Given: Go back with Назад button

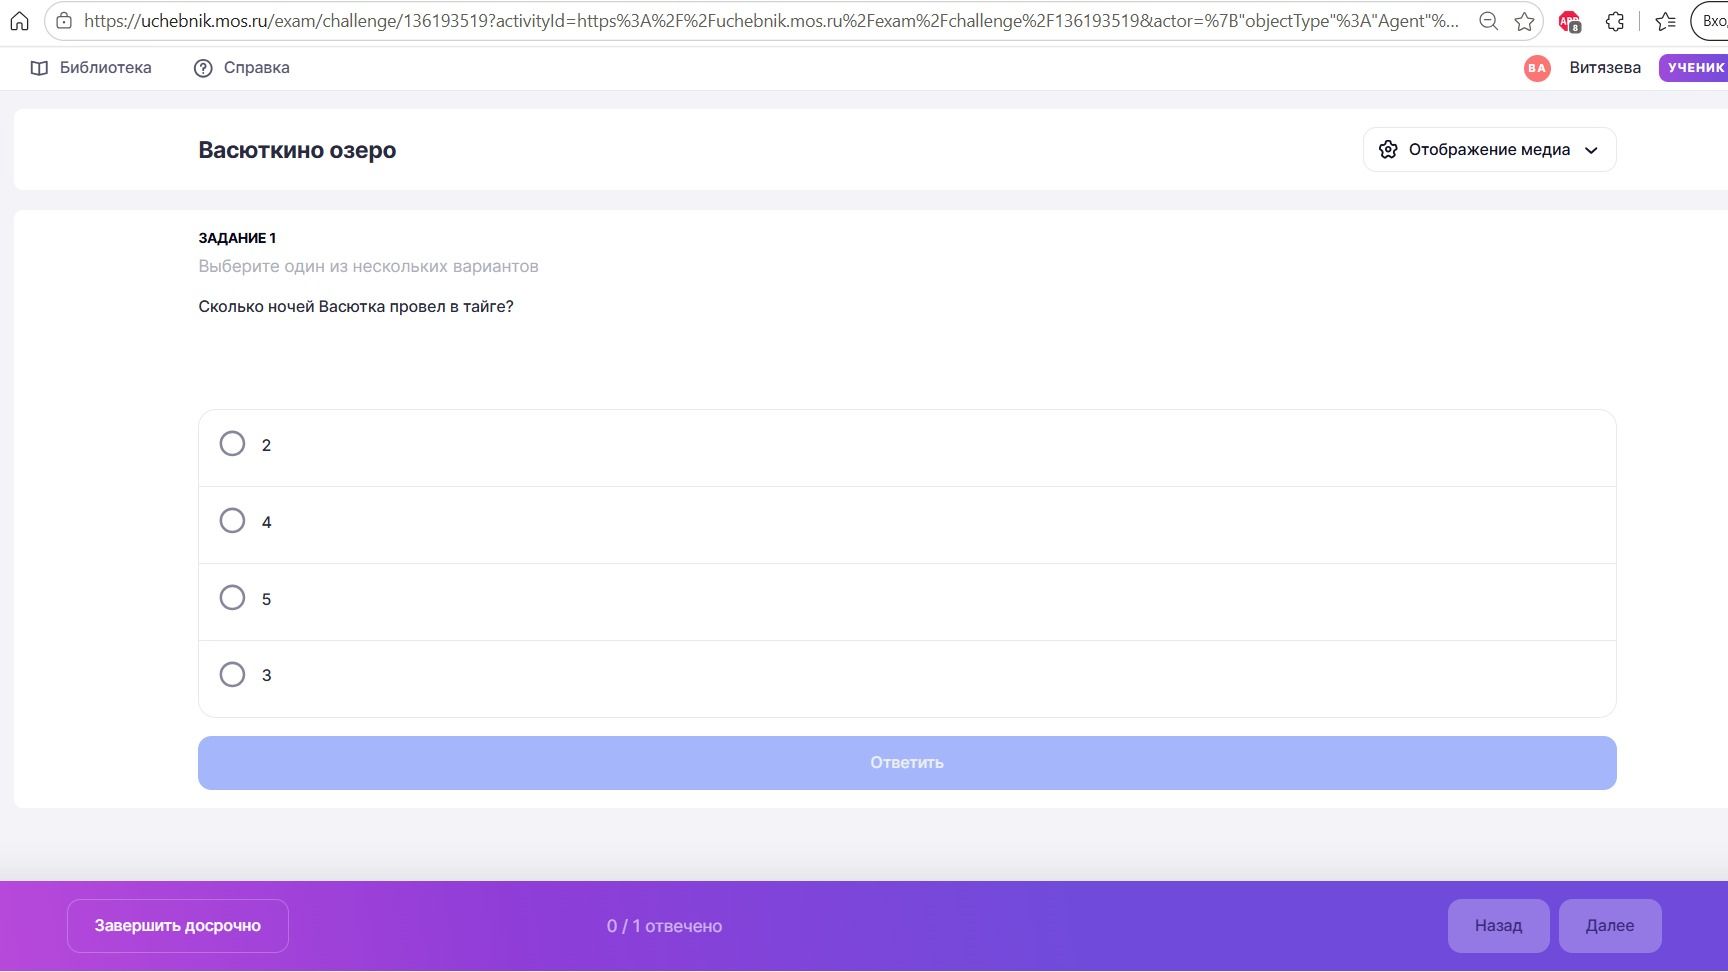Looking at the screenshot, I should [1498, 926].
